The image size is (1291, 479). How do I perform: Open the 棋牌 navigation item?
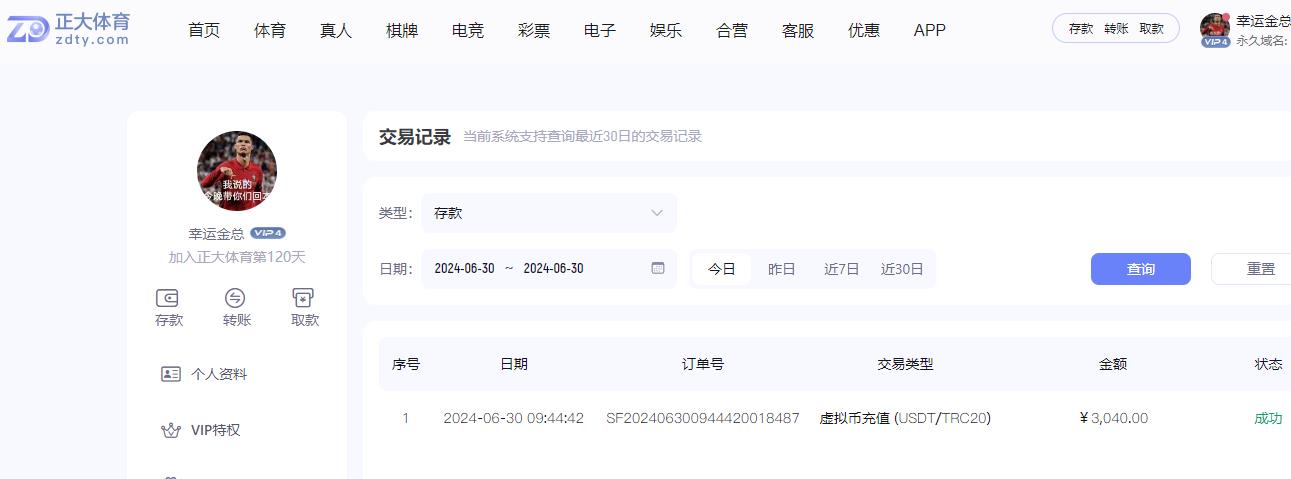(402, 30)
